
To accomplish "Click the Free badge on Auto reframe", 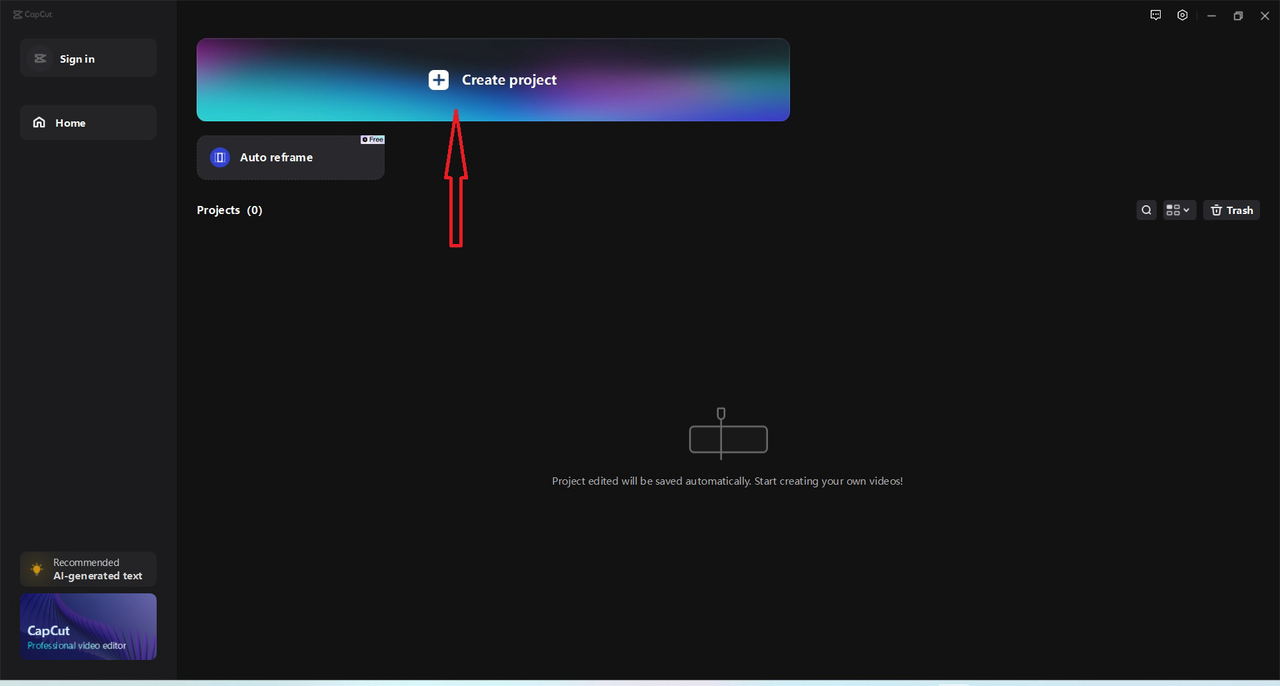I will pos(372,140).
